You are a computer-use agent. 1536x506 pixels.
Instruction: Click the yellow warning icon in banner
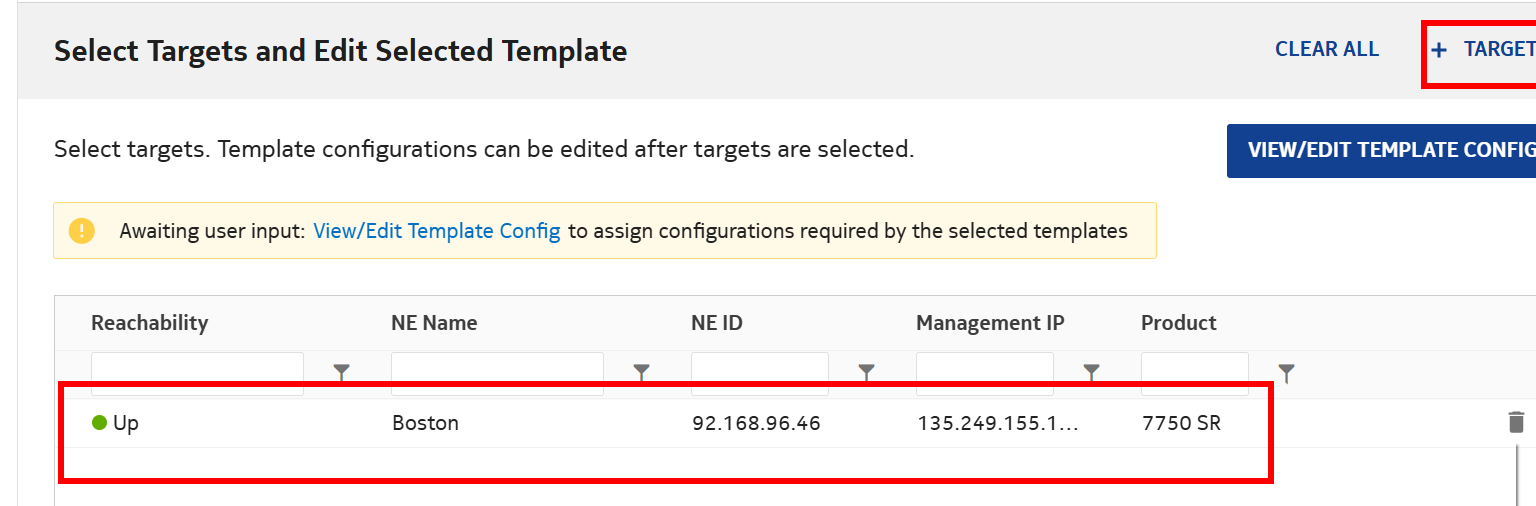(x=82, y=231)
